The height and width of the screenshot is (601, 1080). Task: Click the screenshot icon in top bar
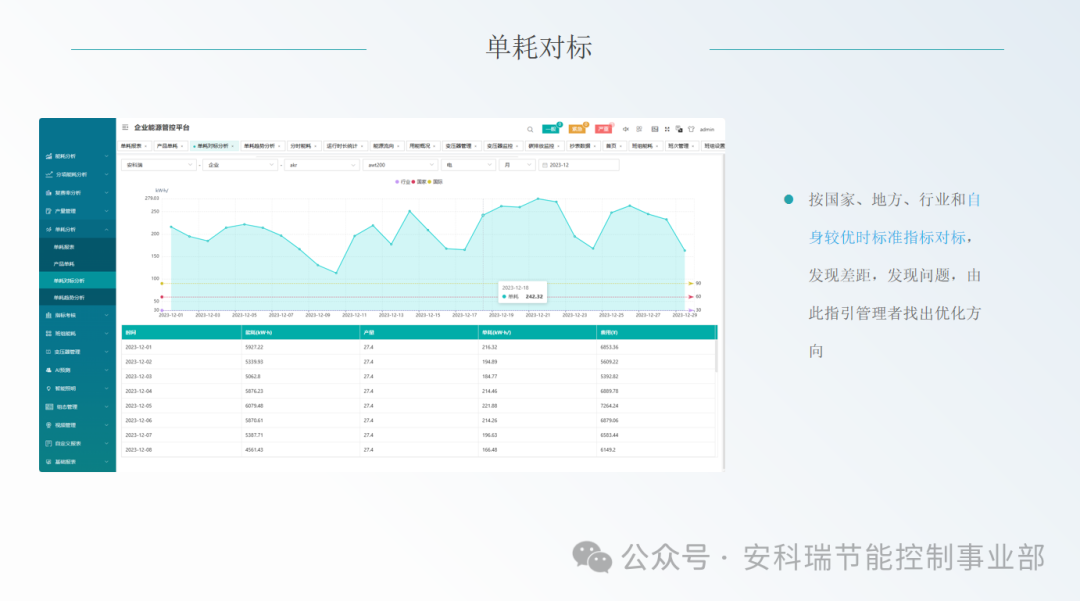pyautogui.click(x=655, y=129)
